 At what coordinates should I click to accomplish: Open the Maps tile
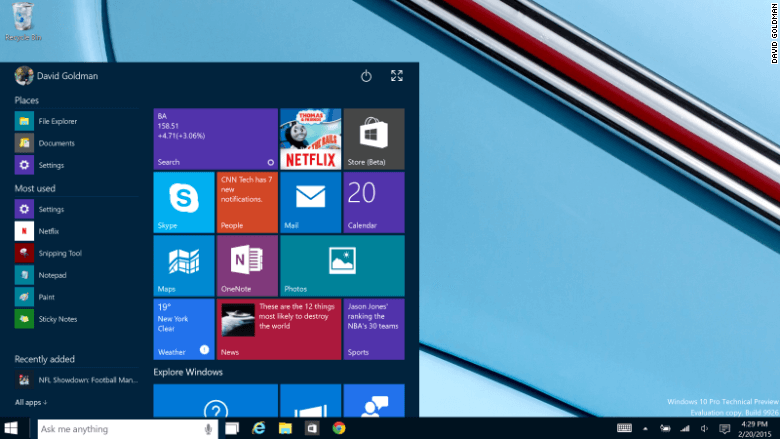[184, 266]
